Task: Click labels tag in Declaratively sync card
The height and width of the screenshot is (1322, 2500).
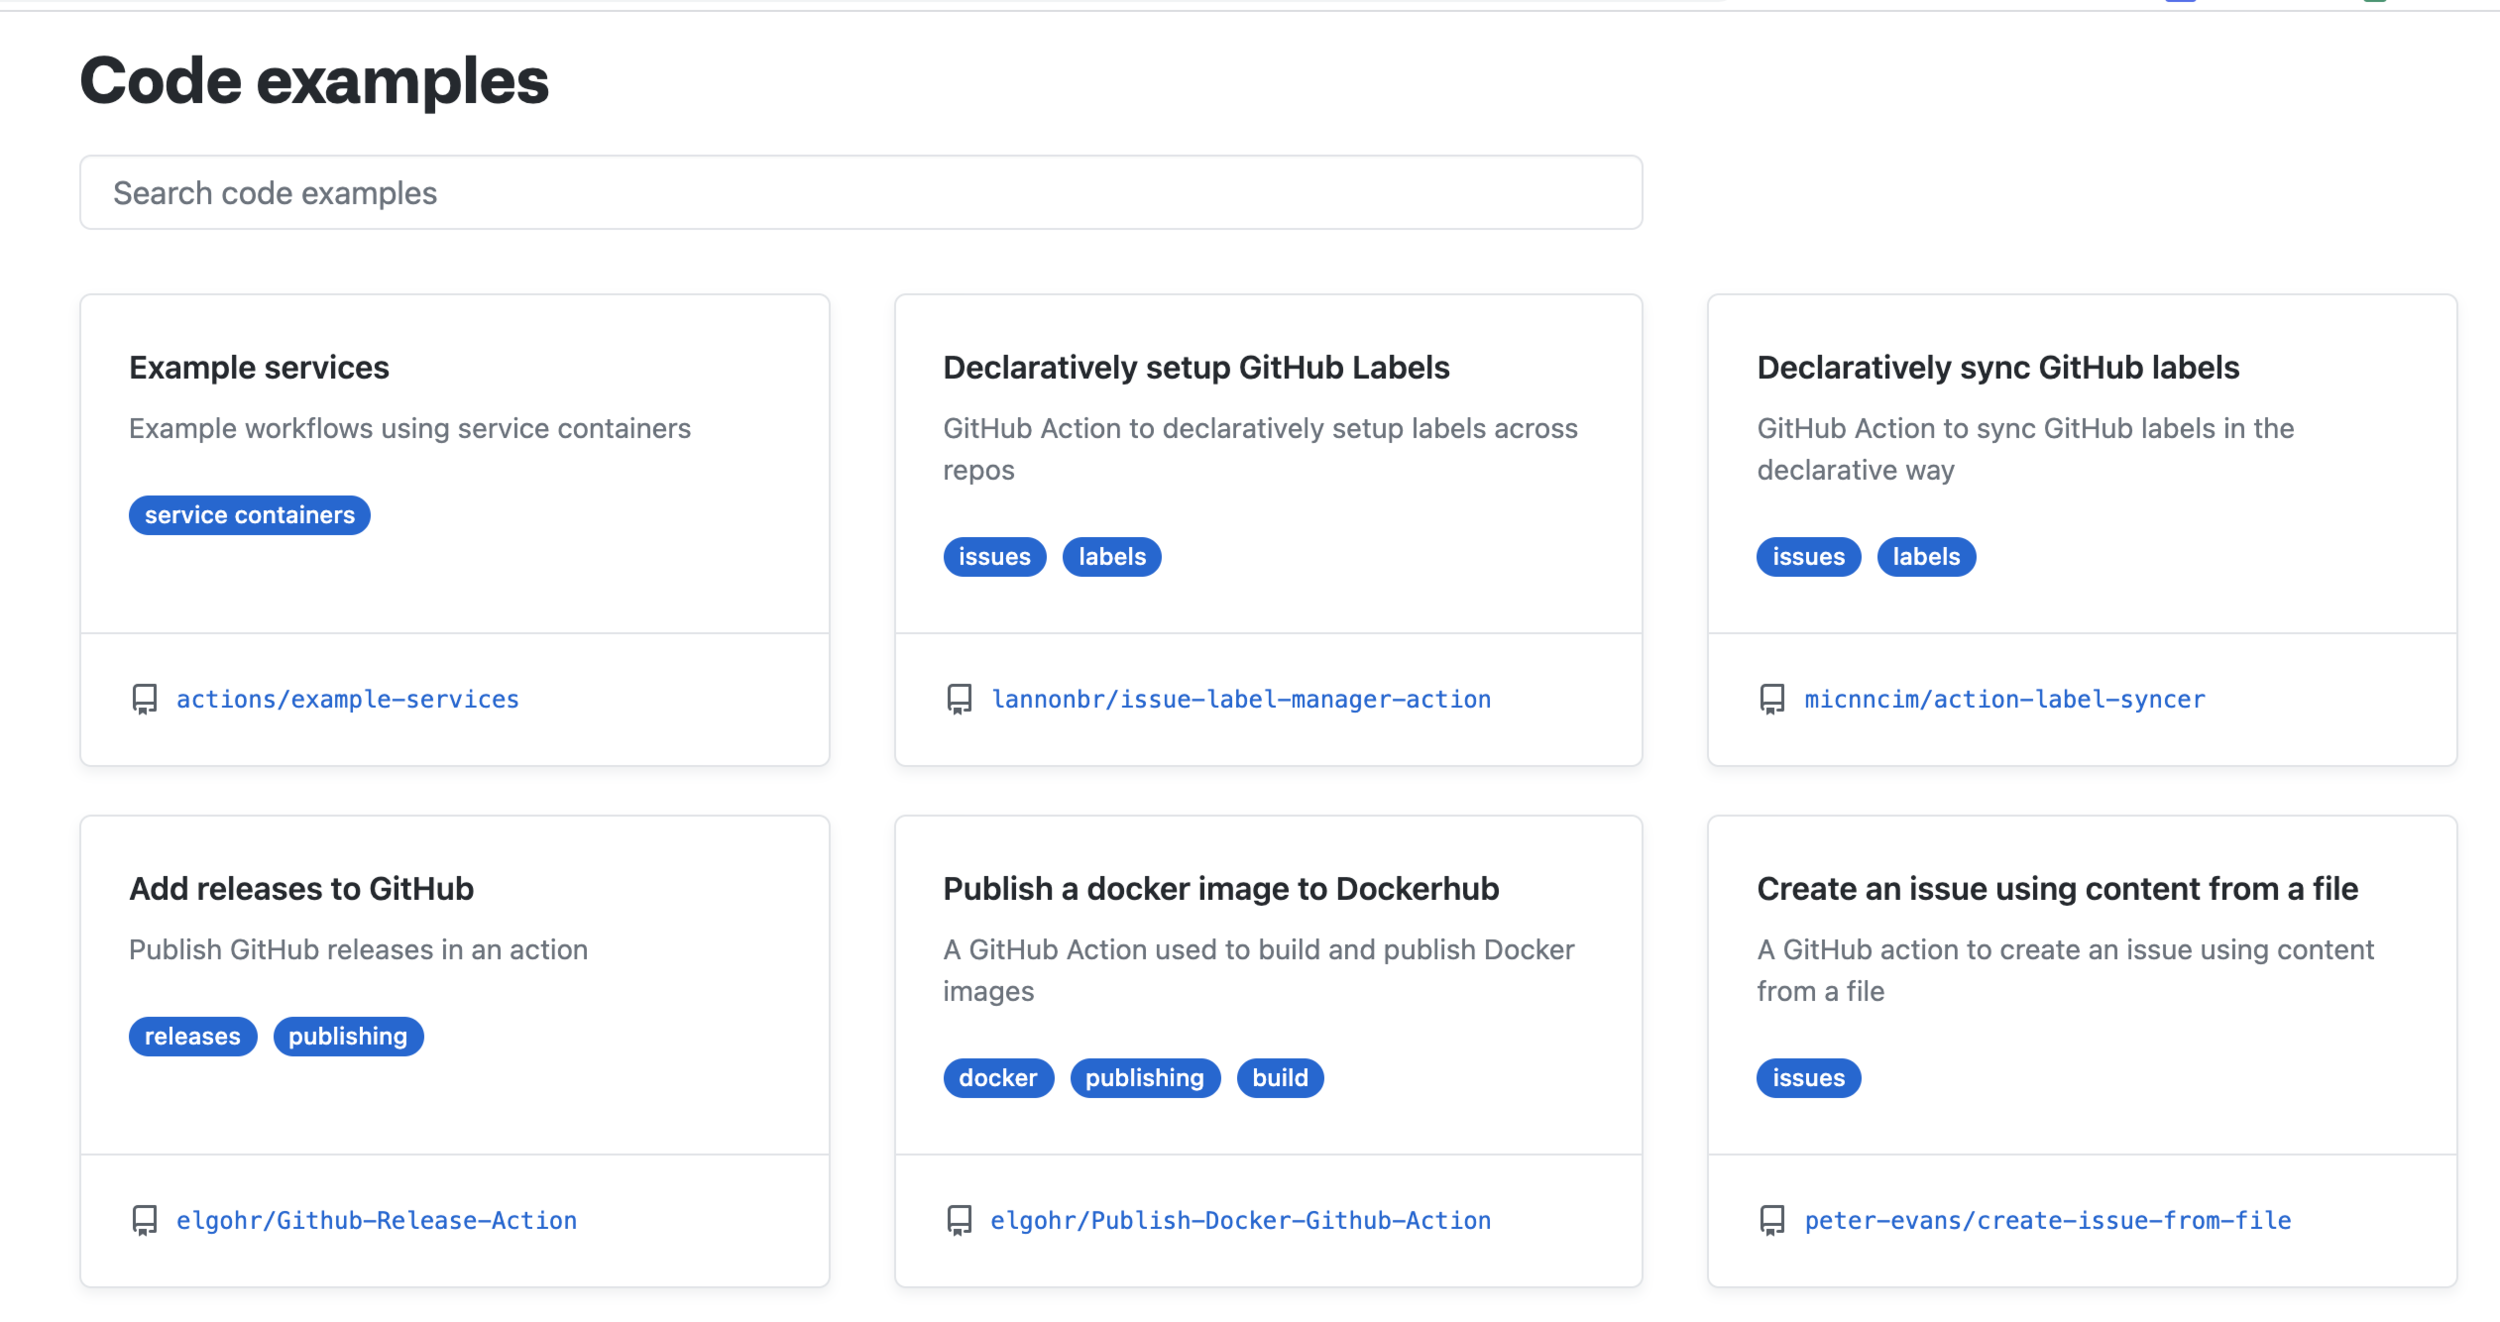Action: click(x=1925, y=557)
